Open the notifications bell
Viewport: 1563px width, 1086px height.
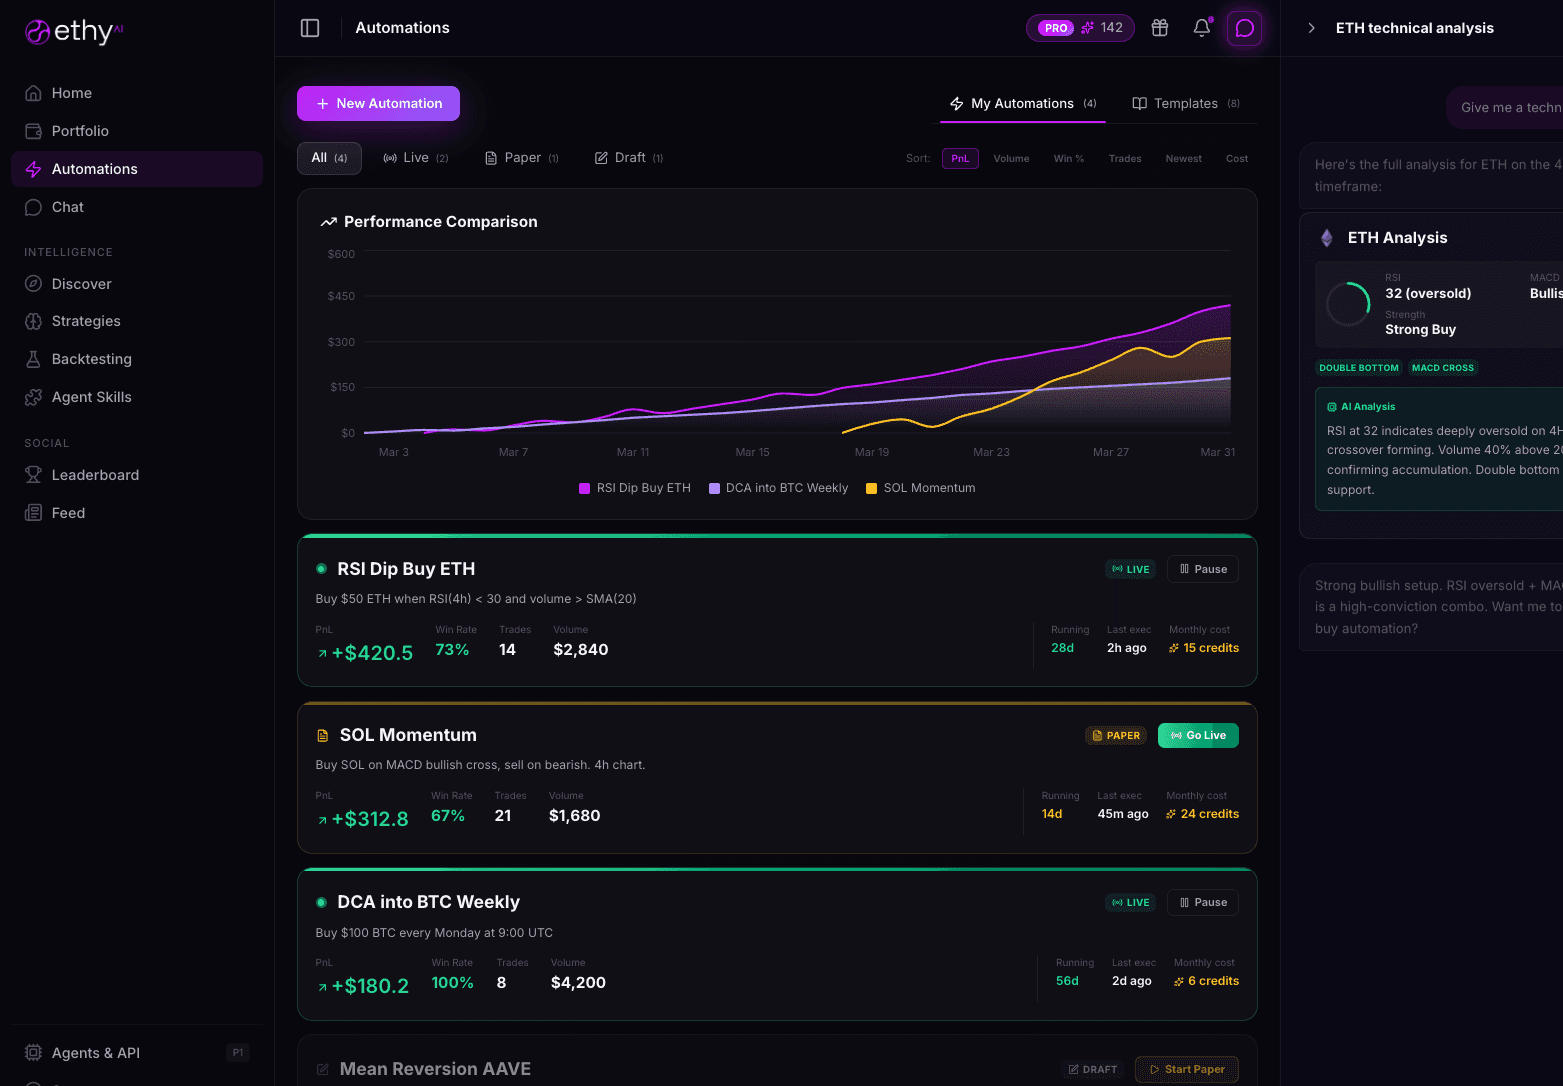click(1202, 28)
